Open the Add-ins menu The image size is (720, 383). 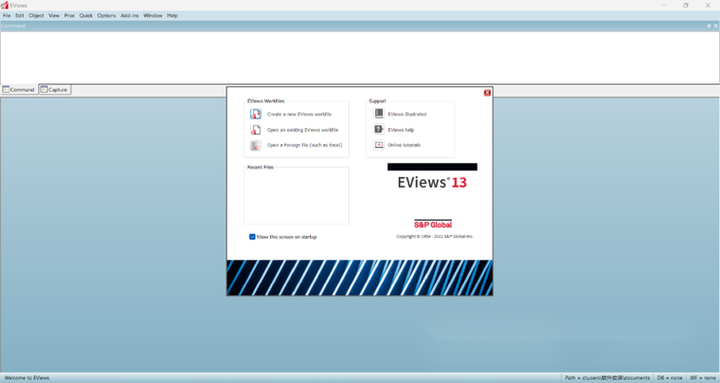click(x=129, y=16)
